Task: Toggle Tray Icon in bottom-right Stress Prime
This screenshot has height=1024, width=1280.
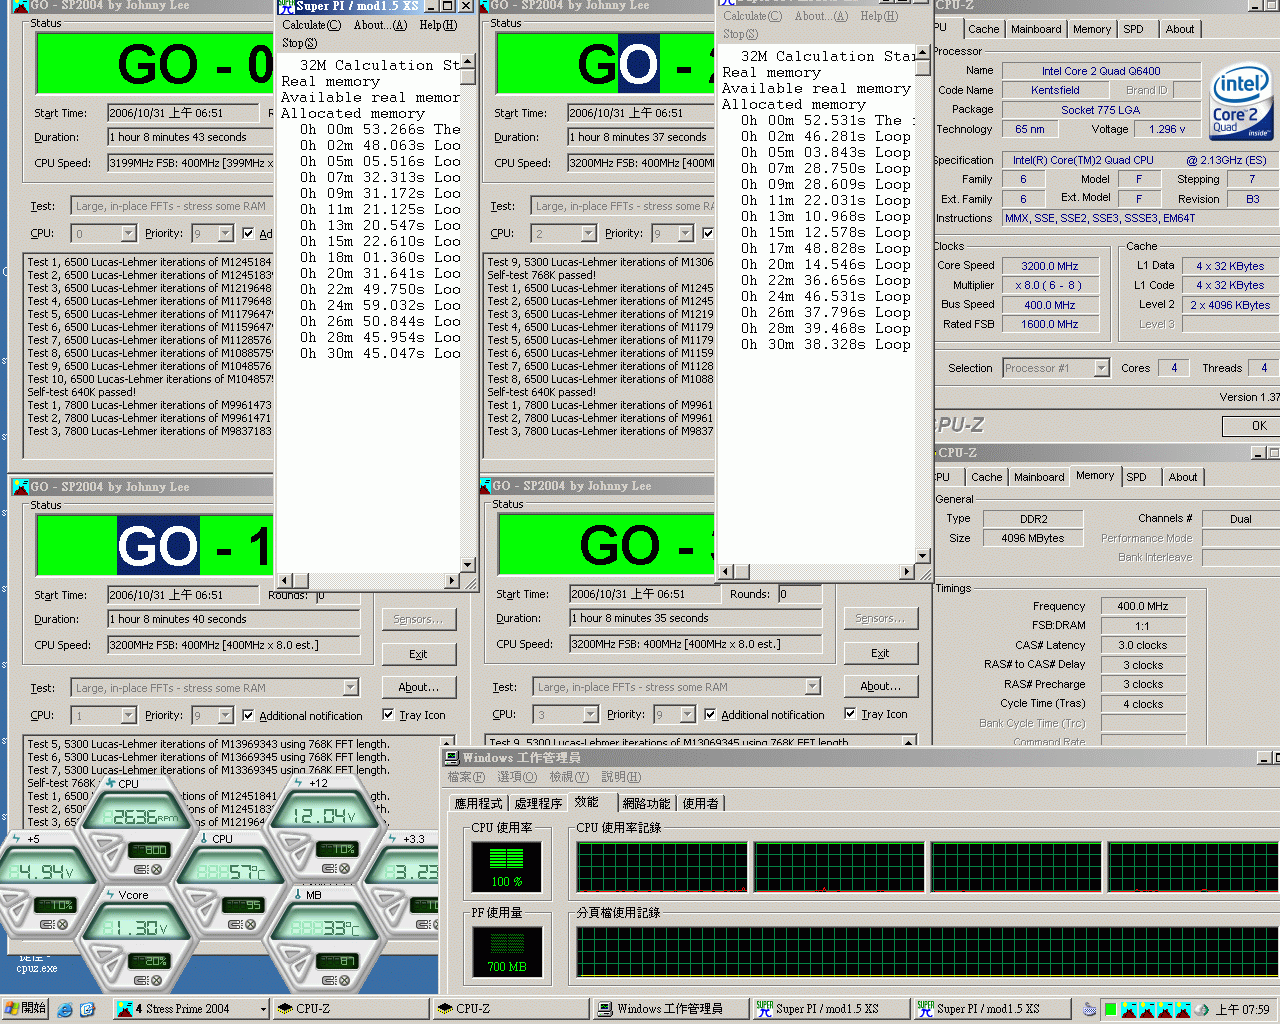Action: pos(850,714)
